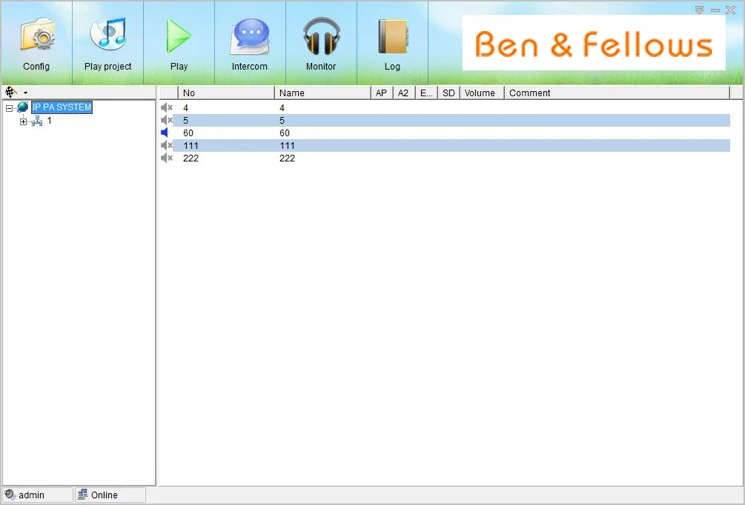This screenshot has width=745, height=505.
Task: Click the globe icon of IP PA SYSTEM
Action: point(22,107)
